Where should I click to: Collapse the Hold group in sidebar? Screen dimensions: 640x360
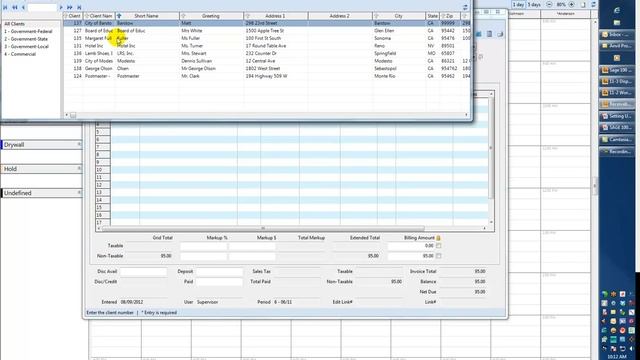click(79, 169)
